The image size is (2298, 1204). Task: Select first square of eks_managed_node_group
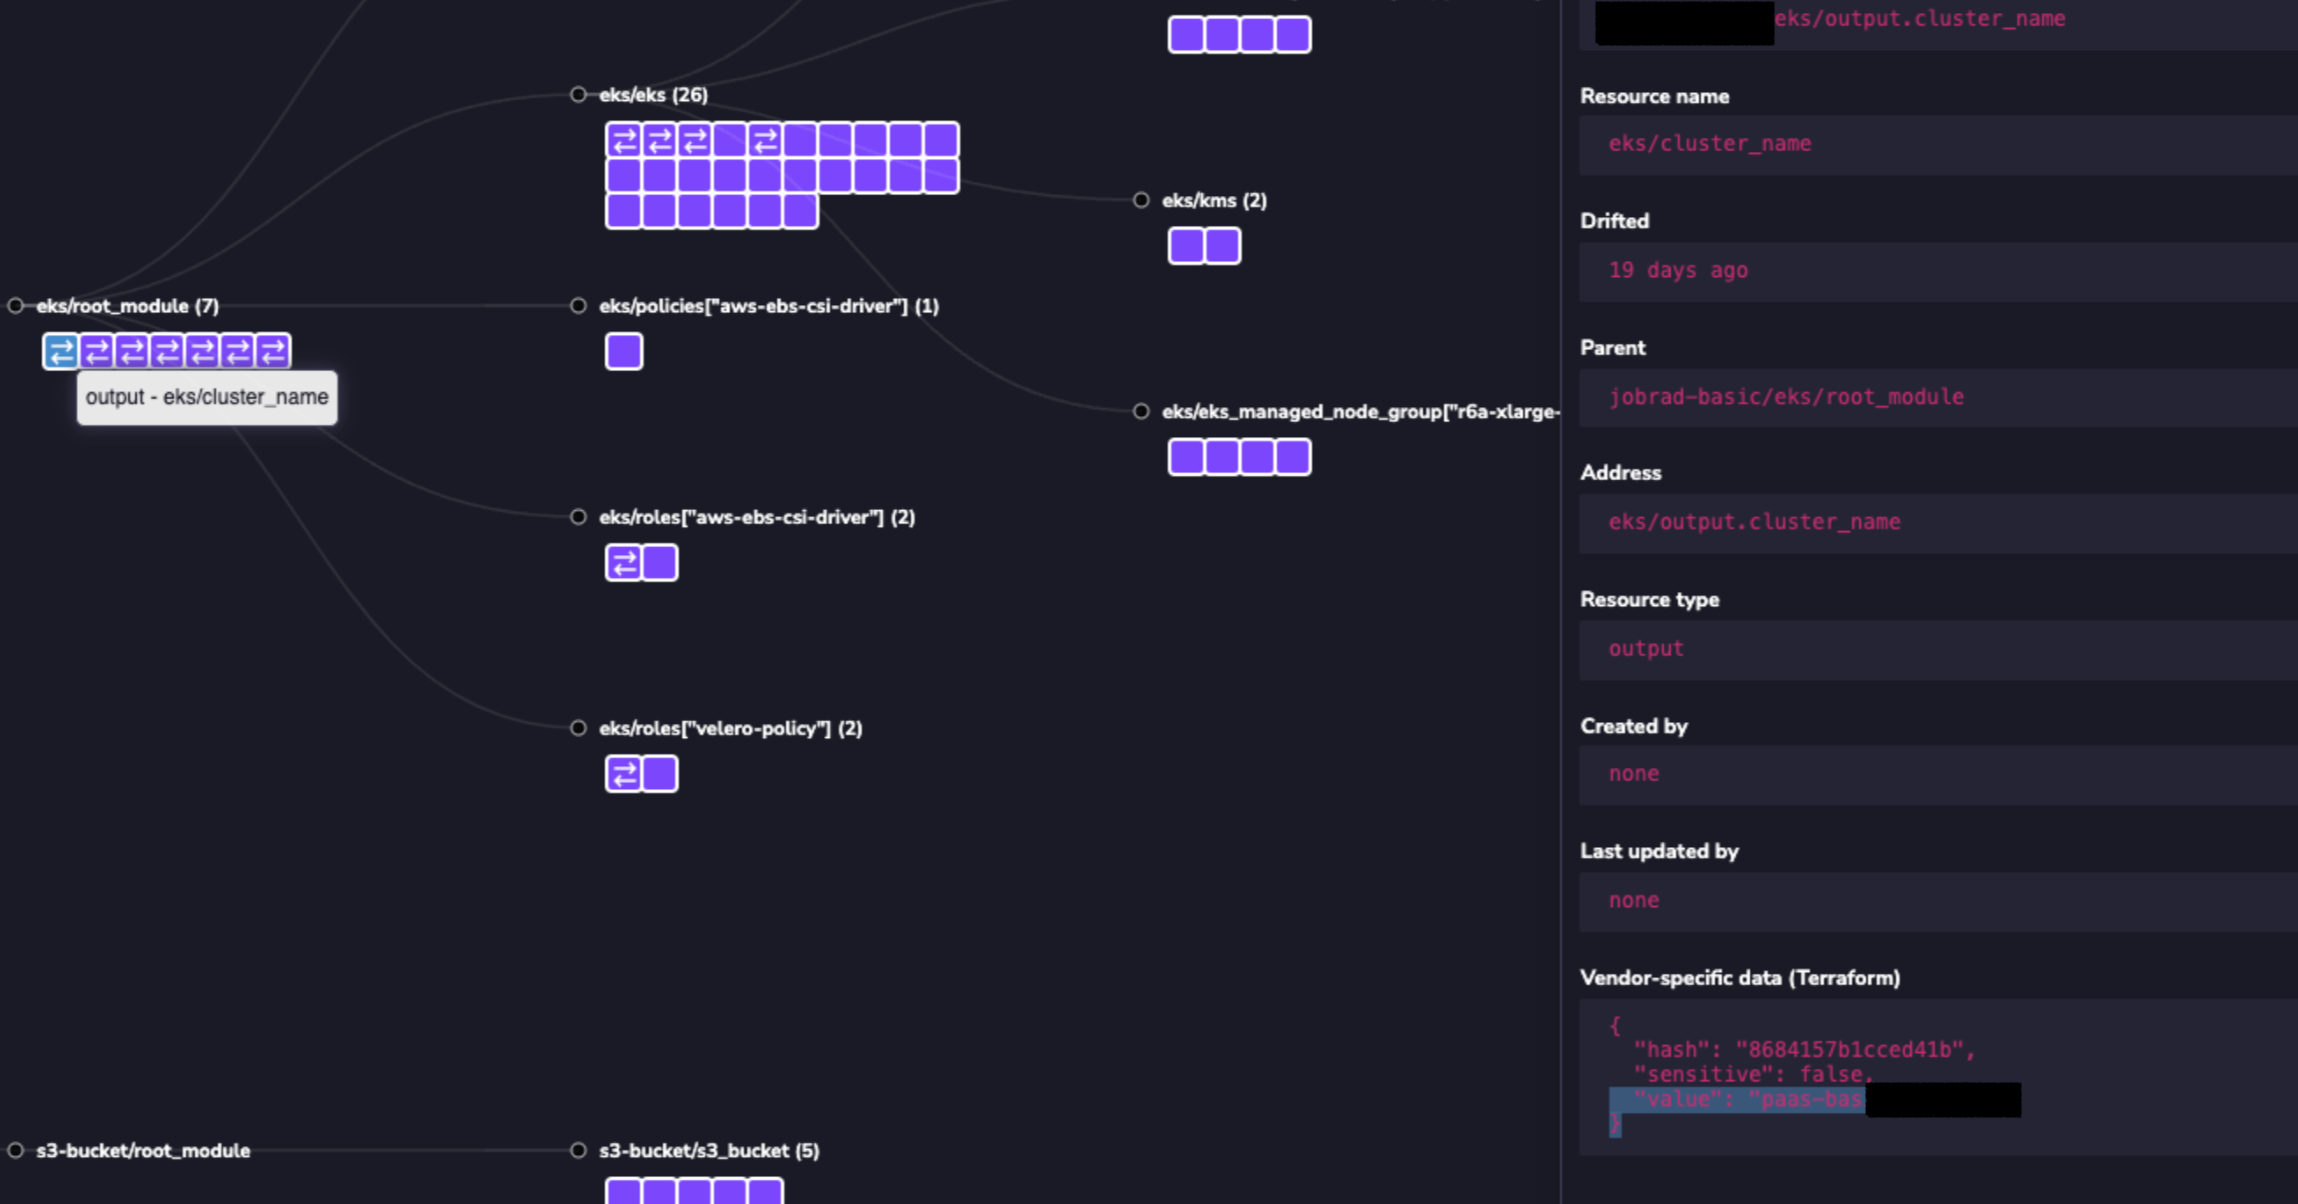(x=1186, y=457)
